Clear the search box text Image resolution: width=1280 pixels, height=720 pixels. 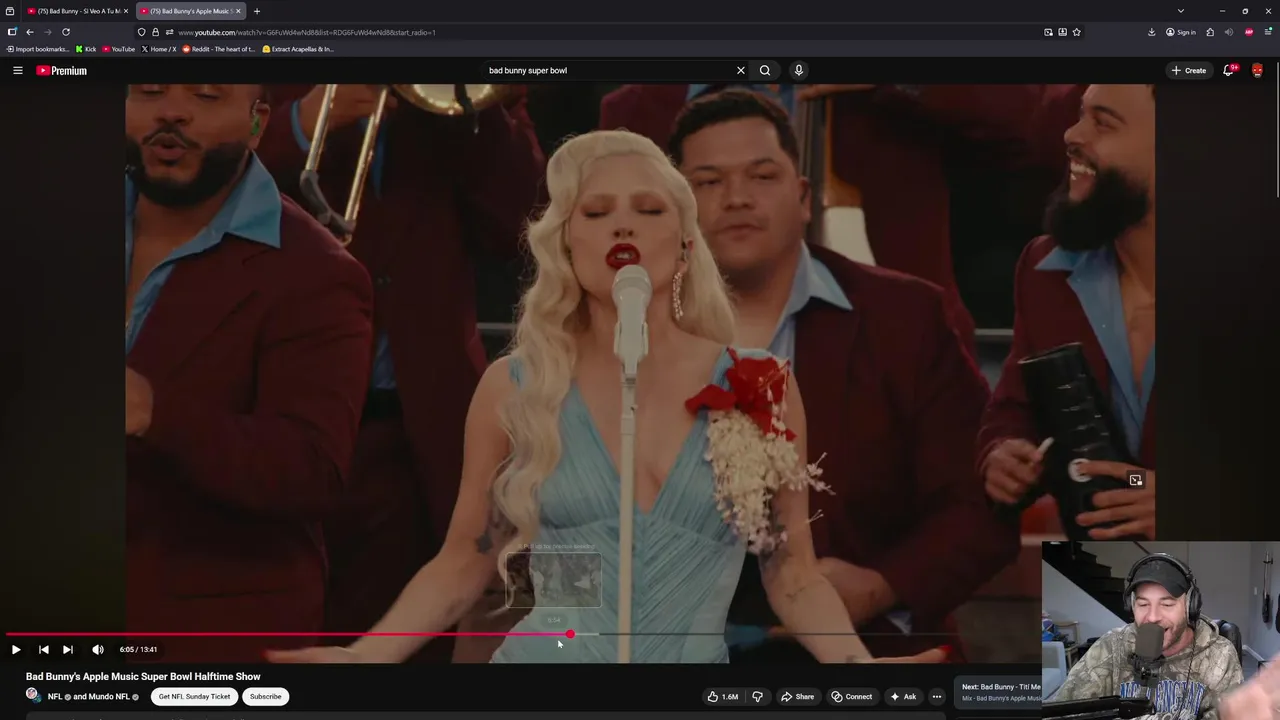tap(741, 70)
